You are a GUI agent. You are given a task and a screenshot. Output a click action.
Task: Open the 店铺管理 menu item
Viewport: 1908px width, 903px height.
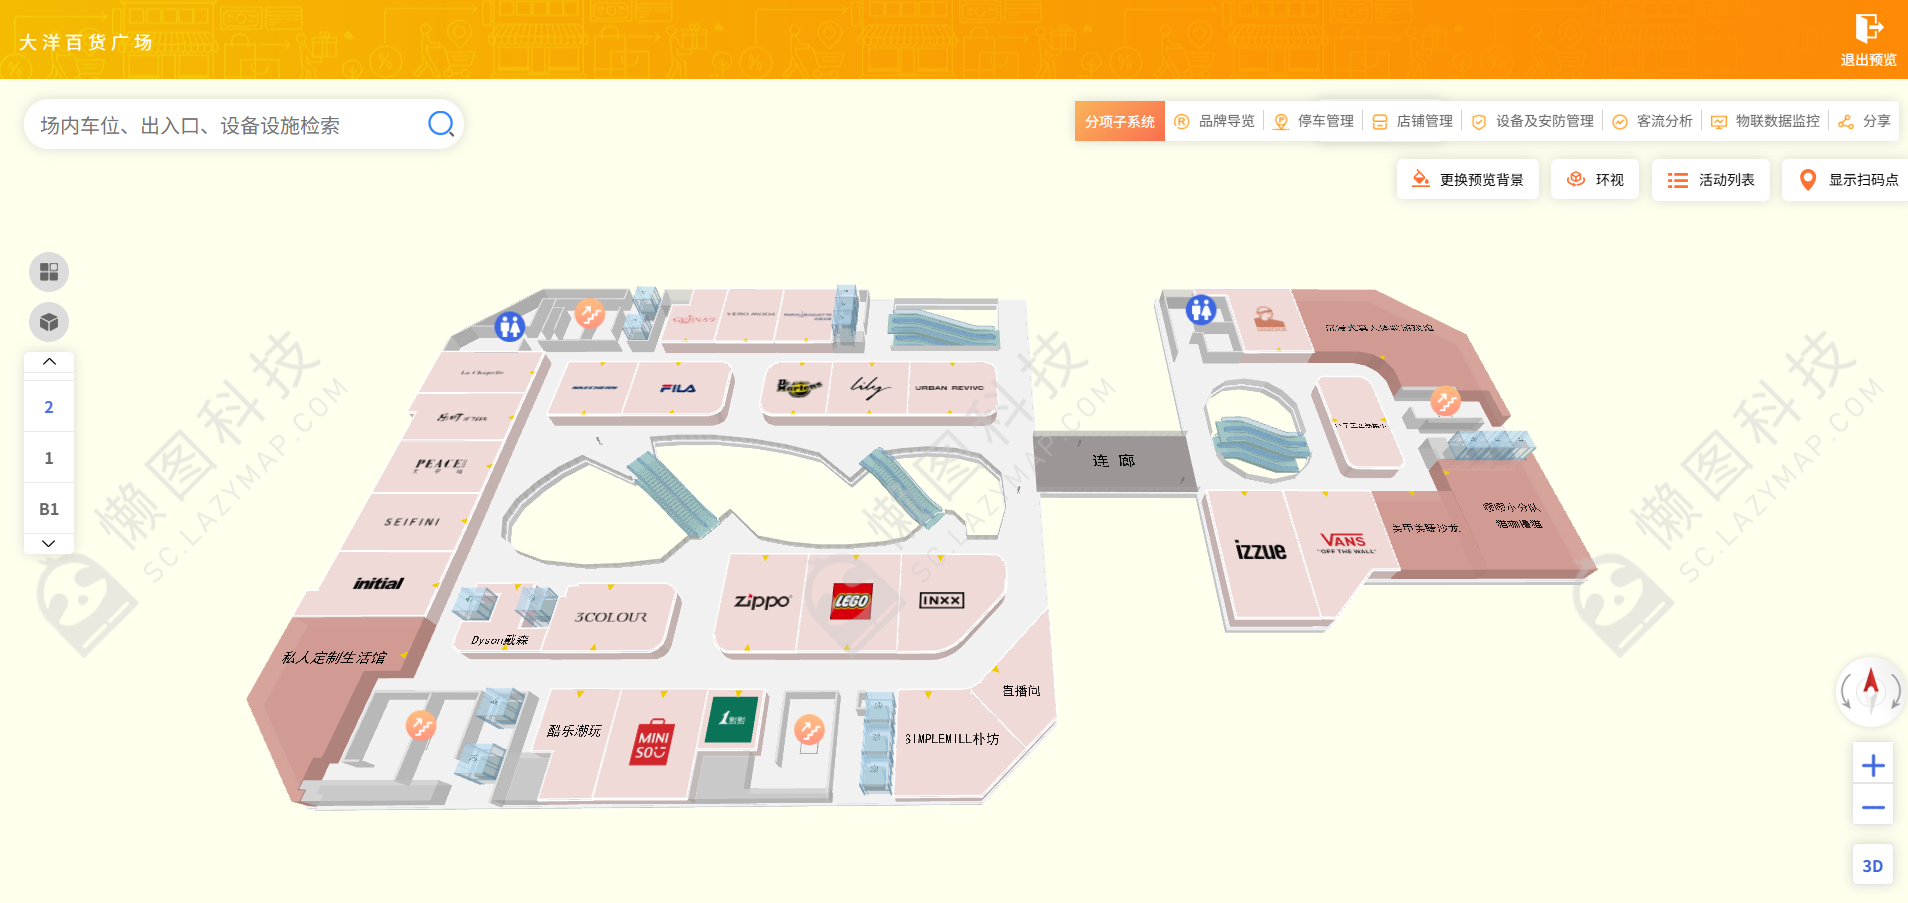[1413, 121]
